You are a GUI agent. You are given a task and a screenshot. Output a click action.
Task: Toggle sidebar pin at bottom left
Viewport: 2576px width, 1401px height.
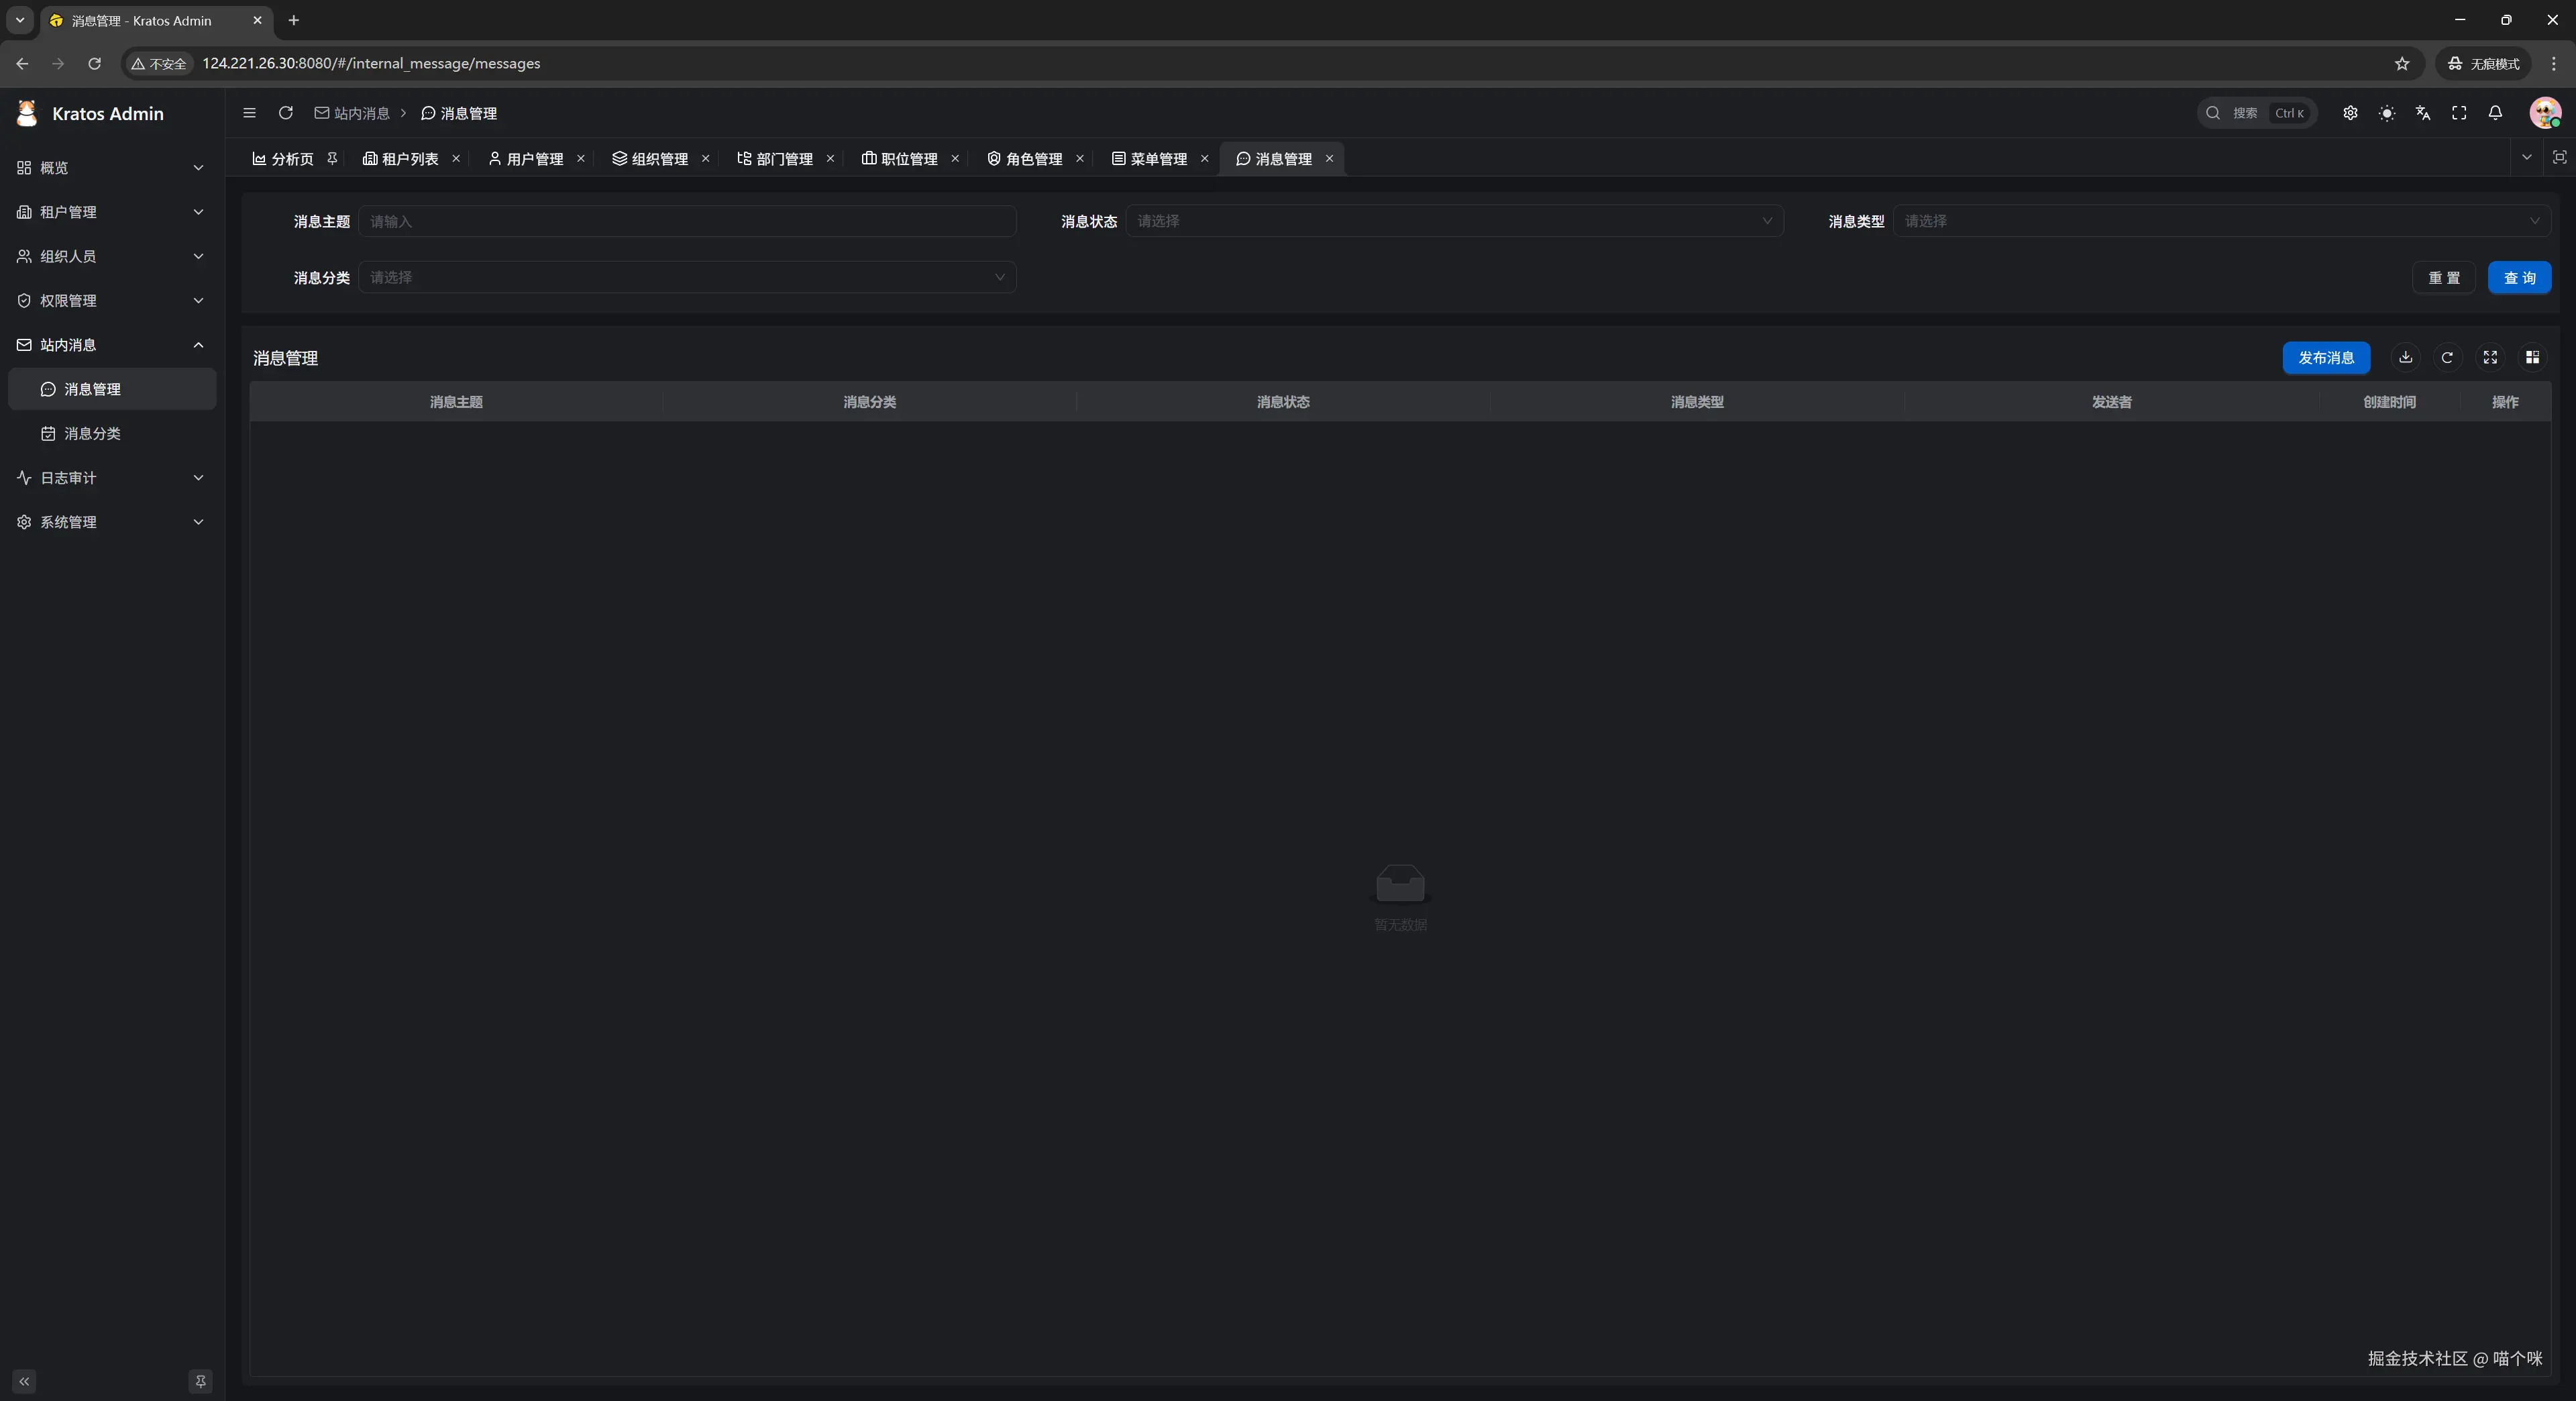pyautogui.click(x=200, y=1381)
